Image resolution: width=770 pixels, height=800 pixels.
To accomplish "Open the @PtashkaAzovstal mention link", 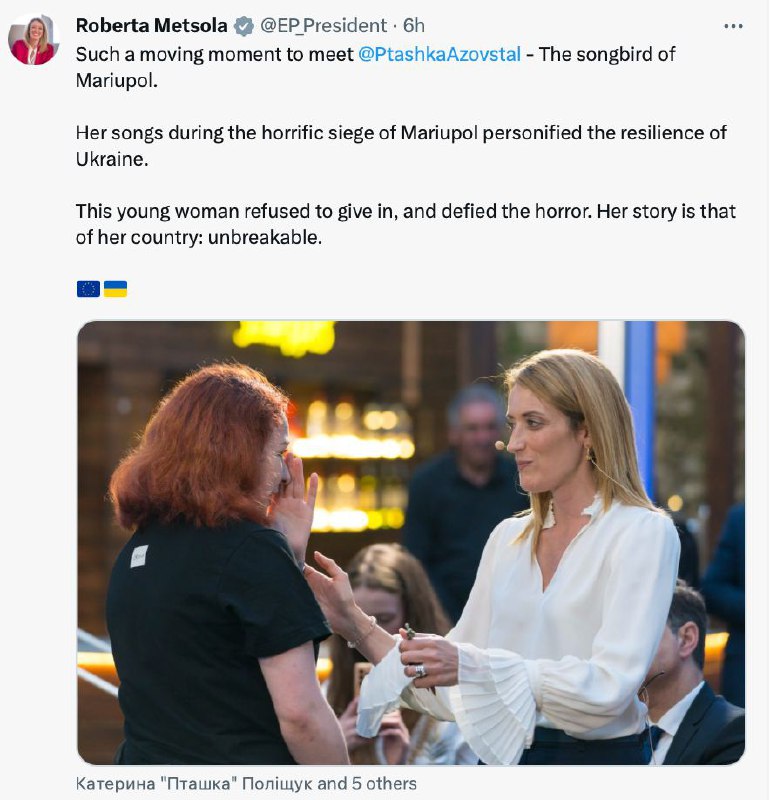I will point(439,54).
